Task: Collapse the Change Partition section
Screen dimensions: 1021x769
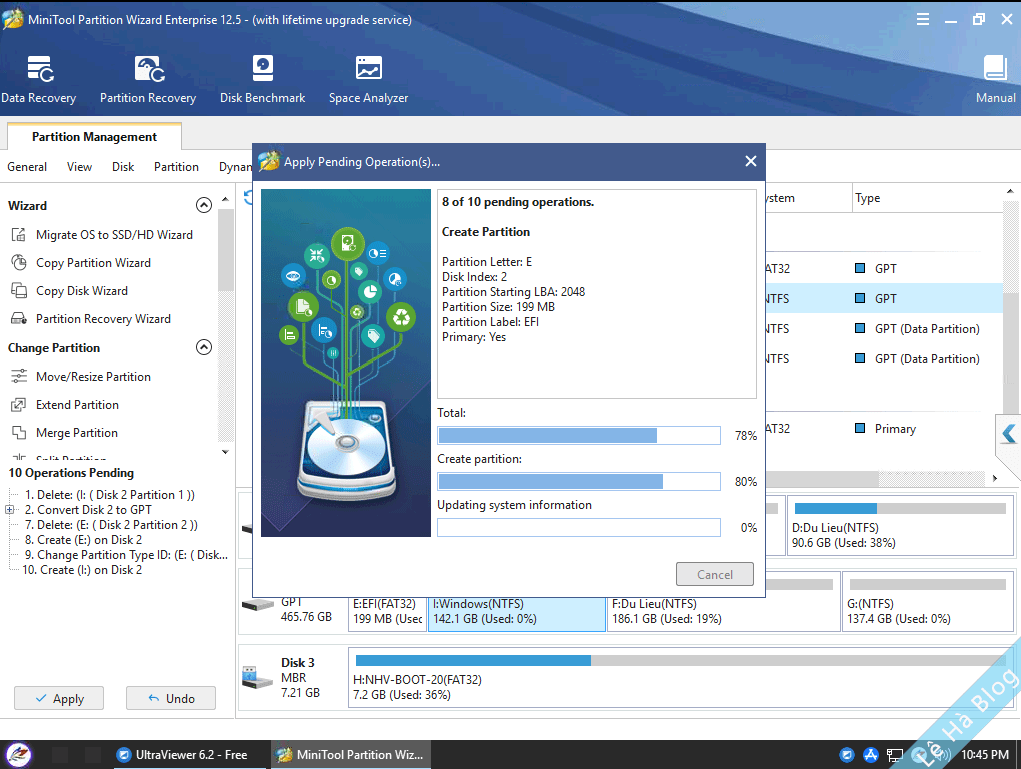Action: pos(204,347)
